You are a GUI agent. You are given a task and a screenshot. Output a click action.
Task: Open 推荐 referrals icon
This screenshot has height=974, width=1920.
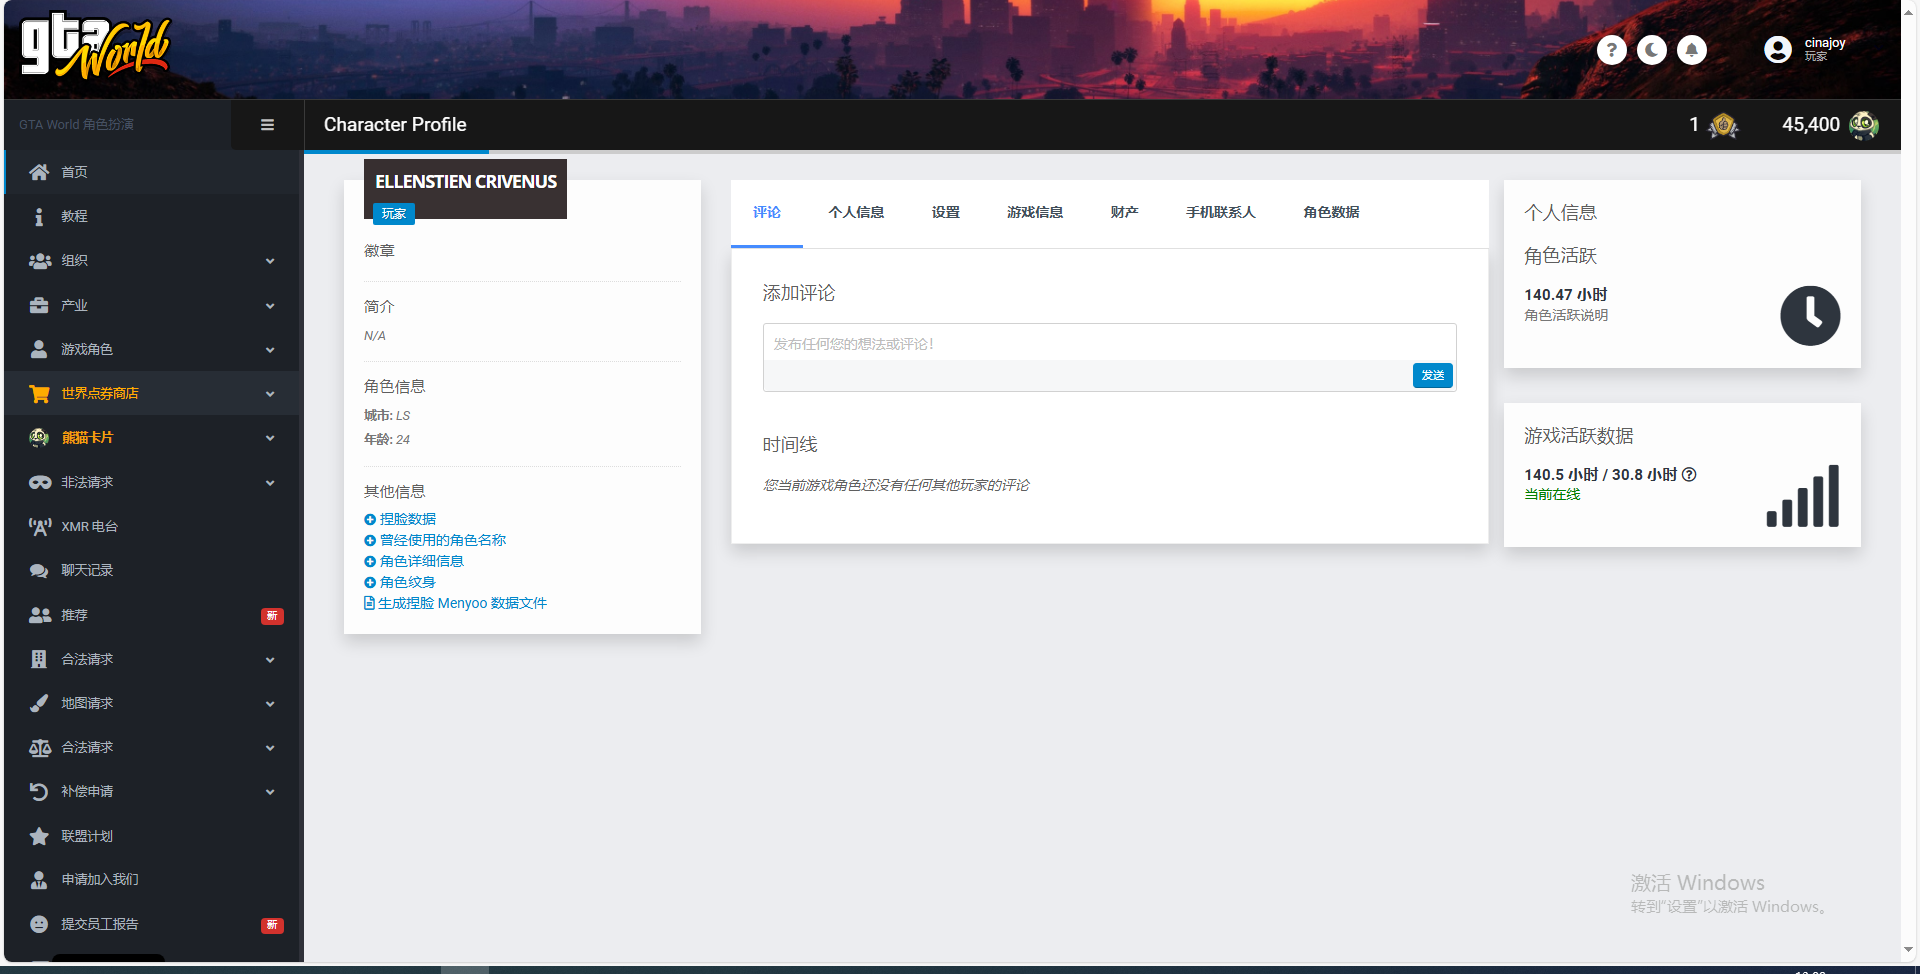pos(39,615)
